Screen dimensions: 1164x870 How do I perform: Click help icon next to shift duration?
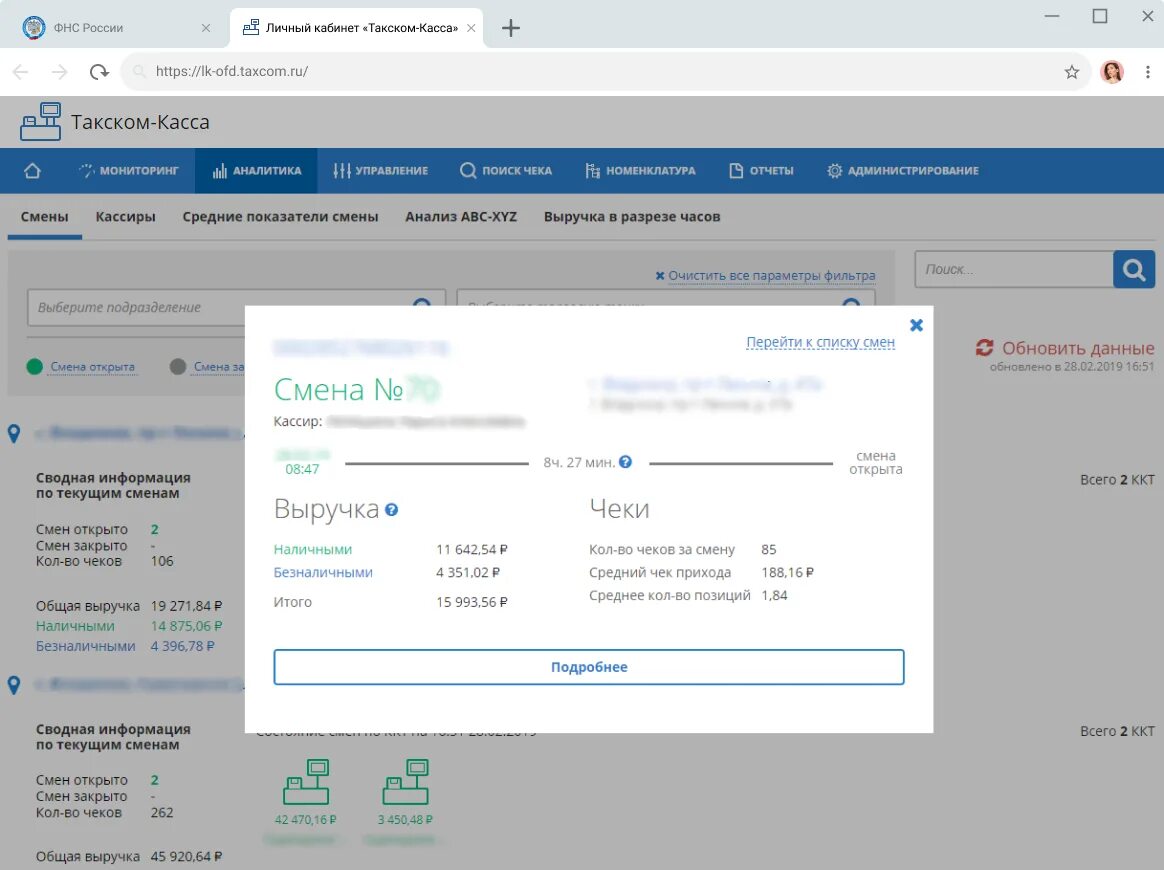(x=626, y=462)
